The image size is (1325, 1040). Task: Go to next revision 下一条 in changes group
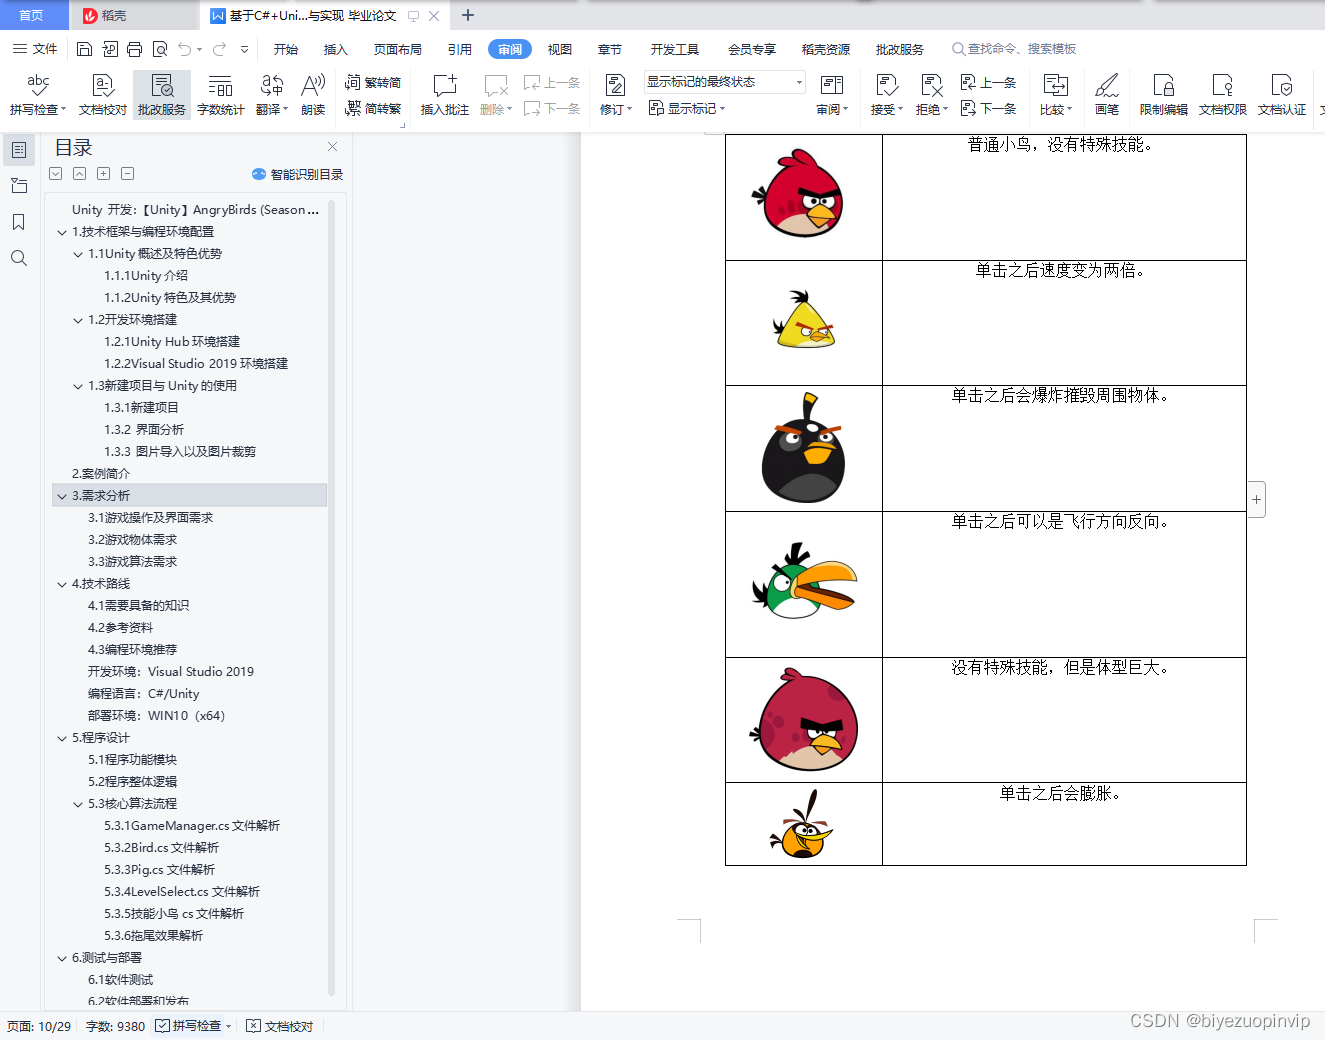click(x=988, y=108)
